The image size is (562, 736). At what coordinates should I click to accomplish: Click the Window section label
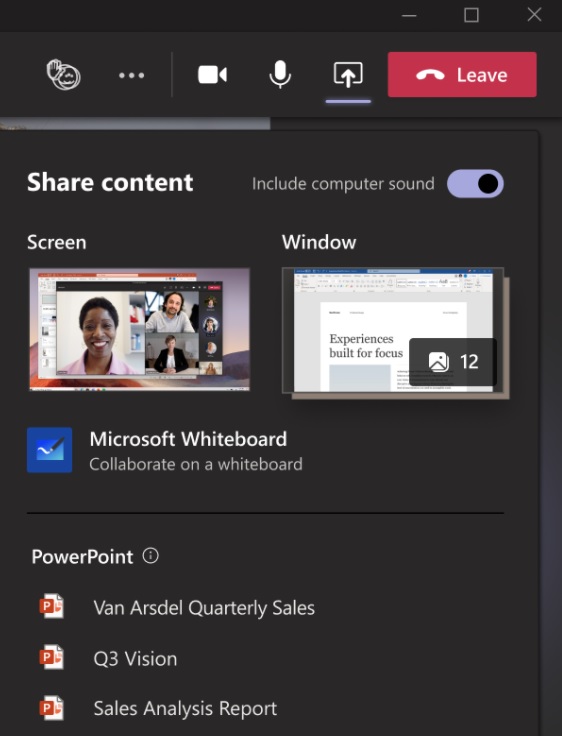point(319,242)
